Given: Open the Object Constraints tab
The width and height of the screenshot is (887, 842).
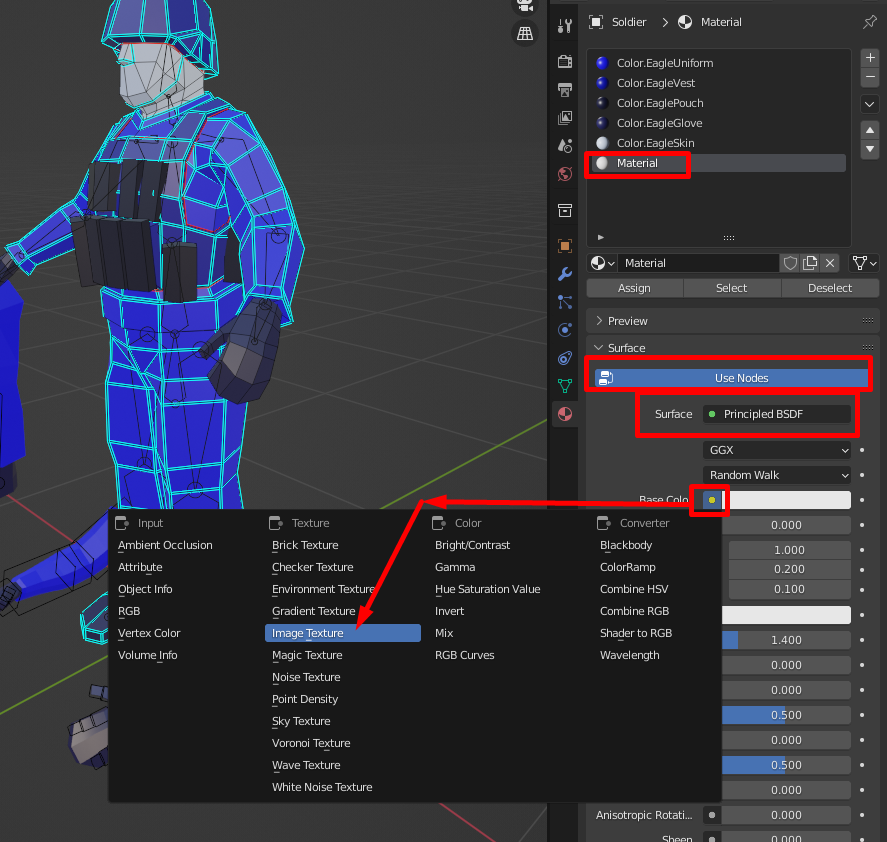Looking at the screenshot, I should click(x=565, y=358).
